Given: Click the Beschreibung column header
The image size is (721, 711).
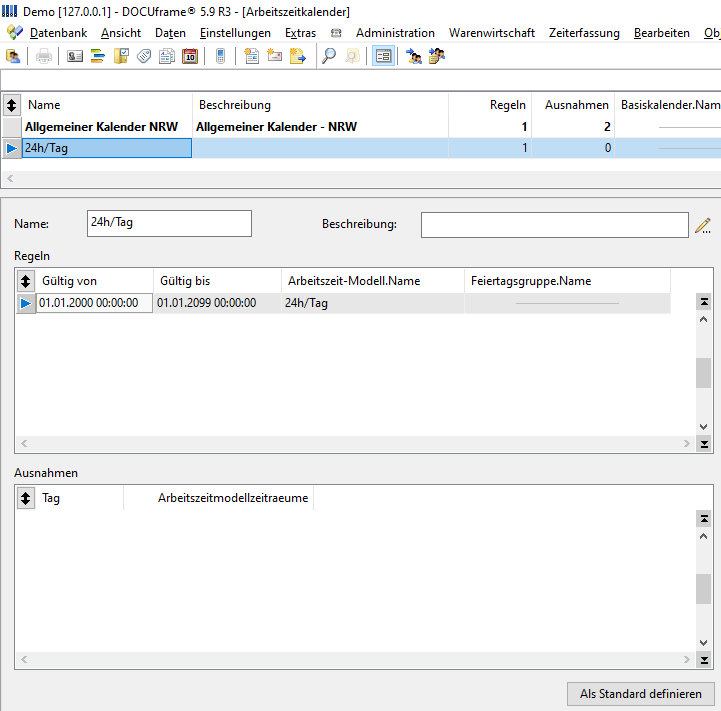Looking at the screenshot, I should pyautogui.click(x=320, y=105).
